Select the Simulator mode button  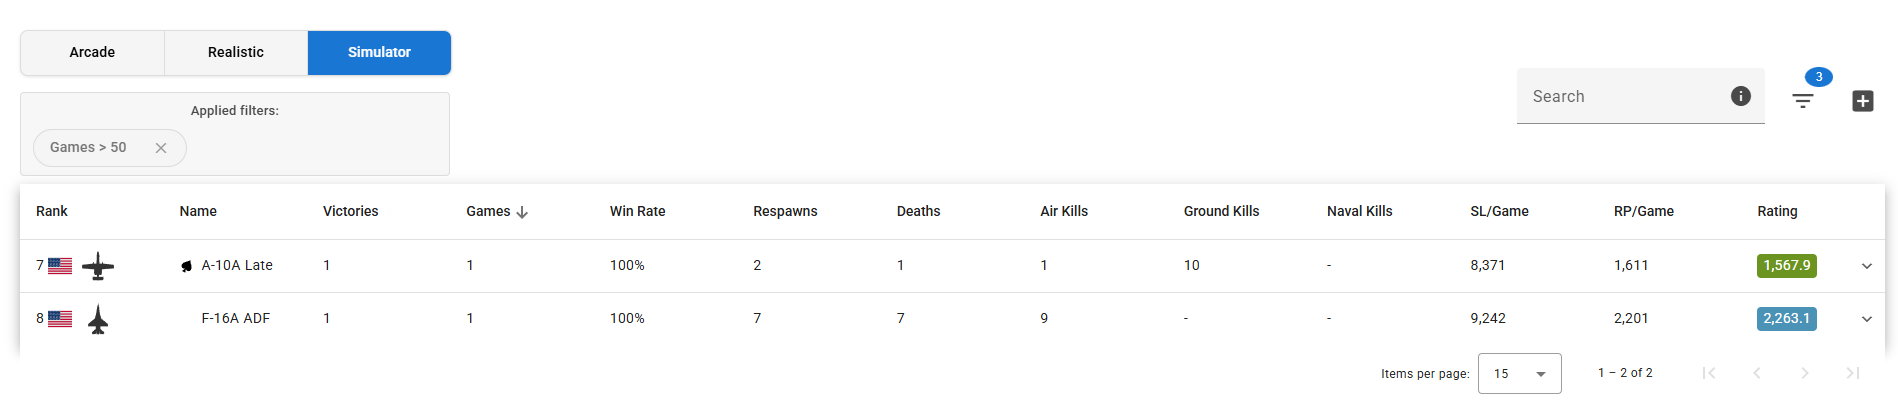pyautogui.click(x=379, y=52)
